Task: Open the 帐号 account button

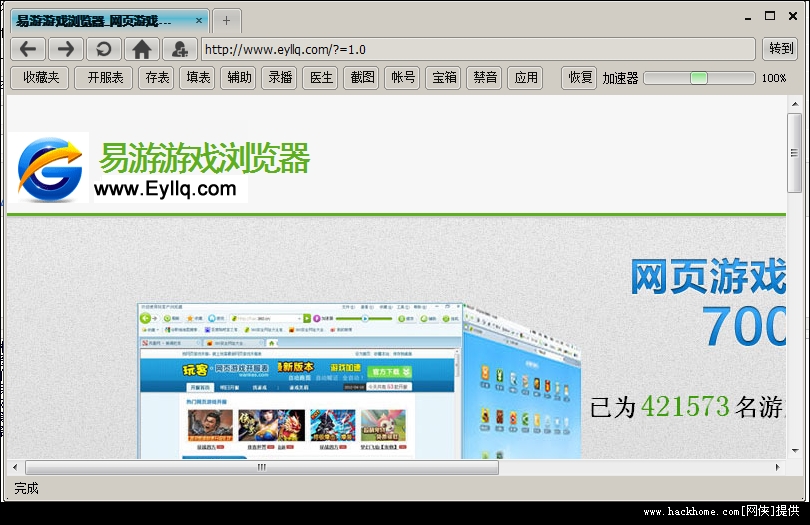Action: click(x=403, y=78)
